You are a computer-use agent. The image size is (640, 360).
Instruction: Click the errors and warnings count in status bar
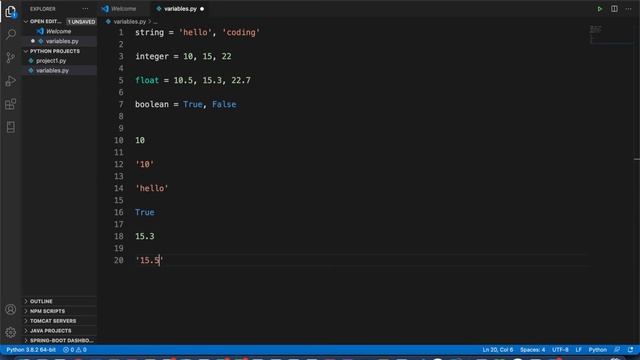(75, 350)
